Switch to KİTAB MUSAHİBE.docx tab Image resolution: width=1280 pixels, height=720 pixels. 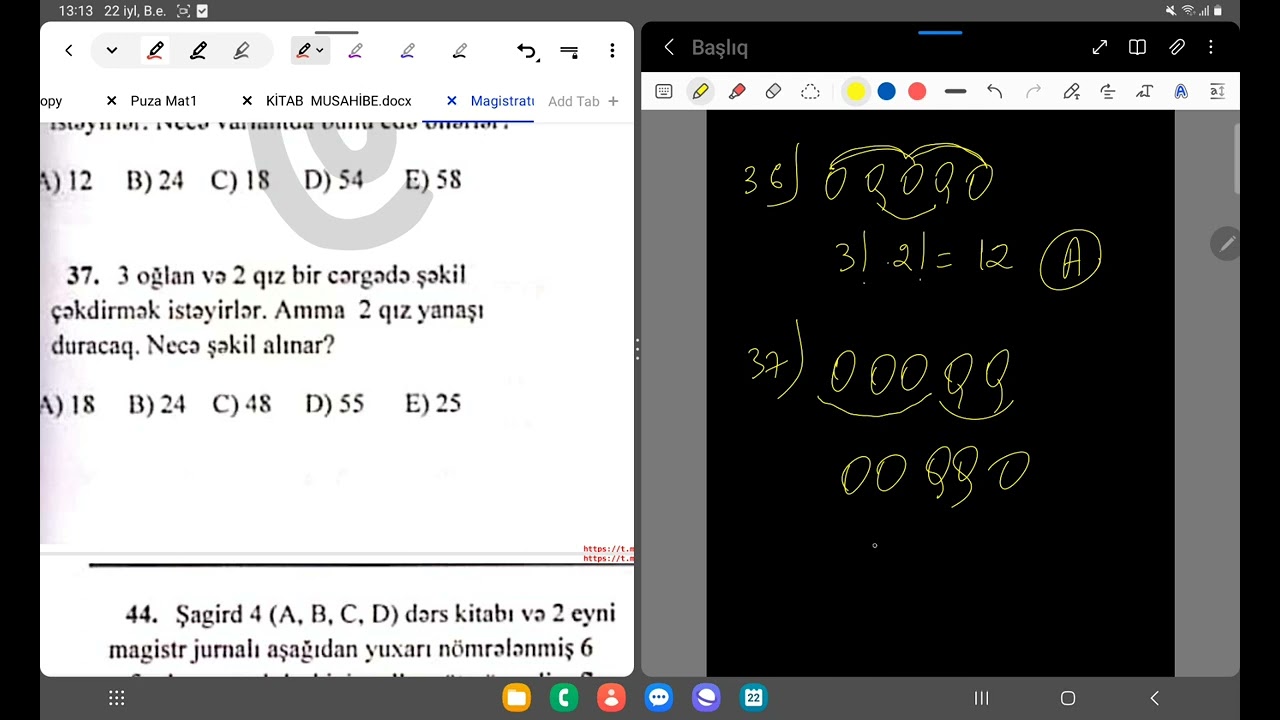[339, 101]
